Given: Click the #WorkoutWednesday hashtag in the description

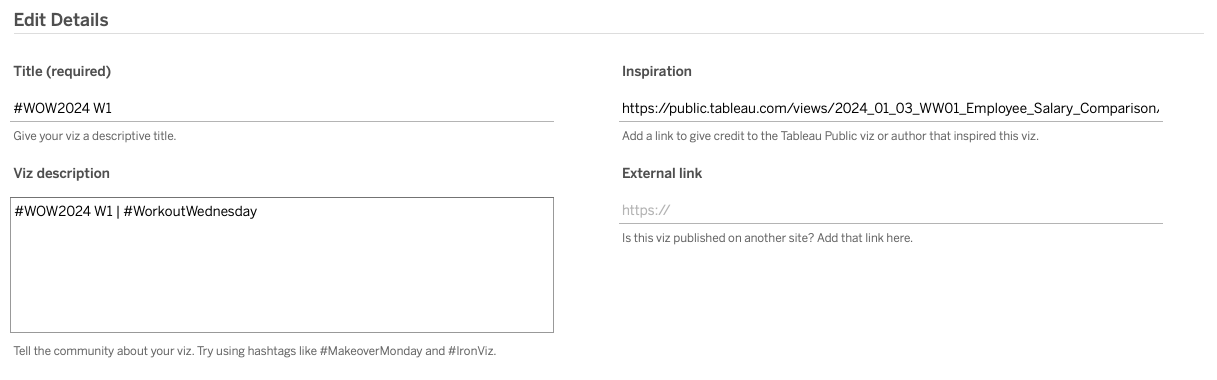Looking at the screenshot, I should 190,211.
